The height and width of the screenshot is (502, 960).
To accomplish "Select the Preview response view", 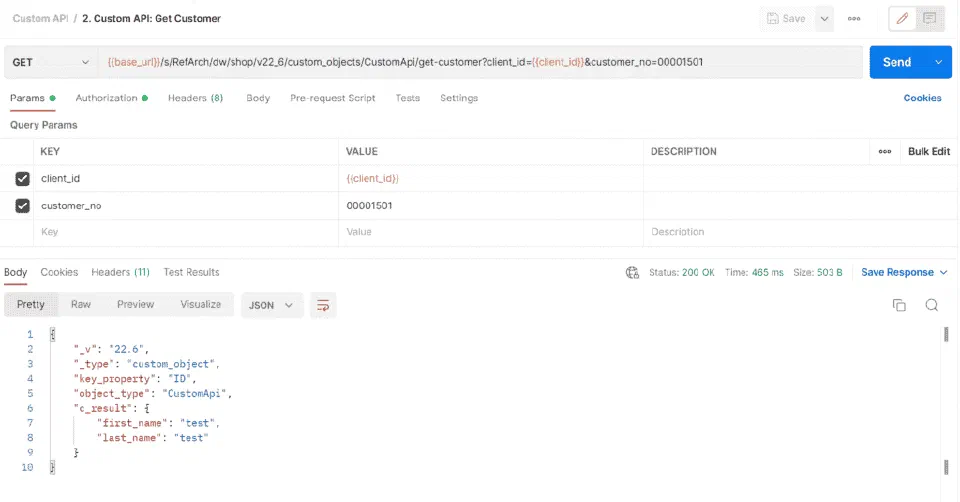I will tap(135, 304).
